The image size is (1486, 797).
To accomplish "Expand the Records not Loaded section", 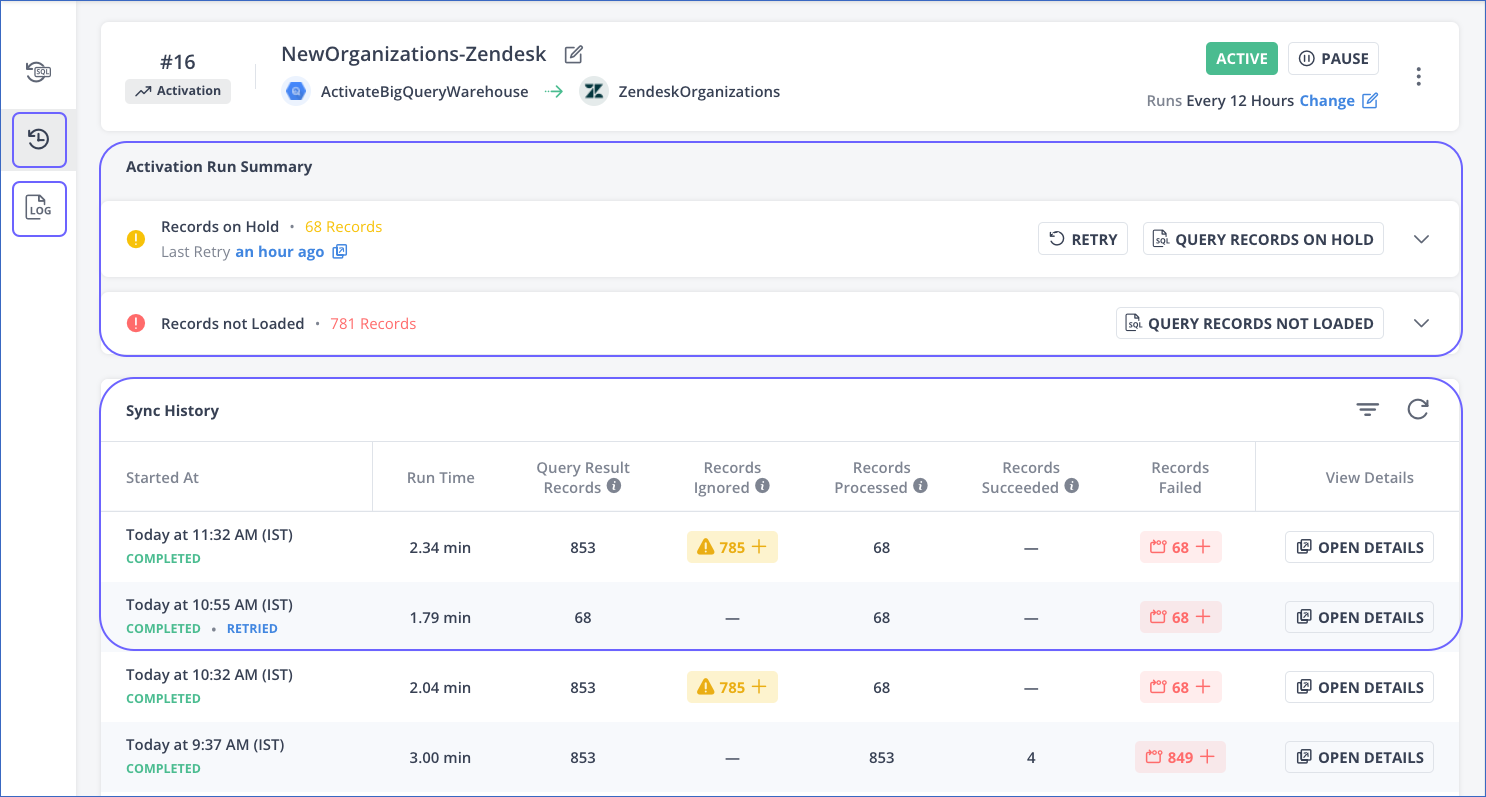I will (1421, 323).
